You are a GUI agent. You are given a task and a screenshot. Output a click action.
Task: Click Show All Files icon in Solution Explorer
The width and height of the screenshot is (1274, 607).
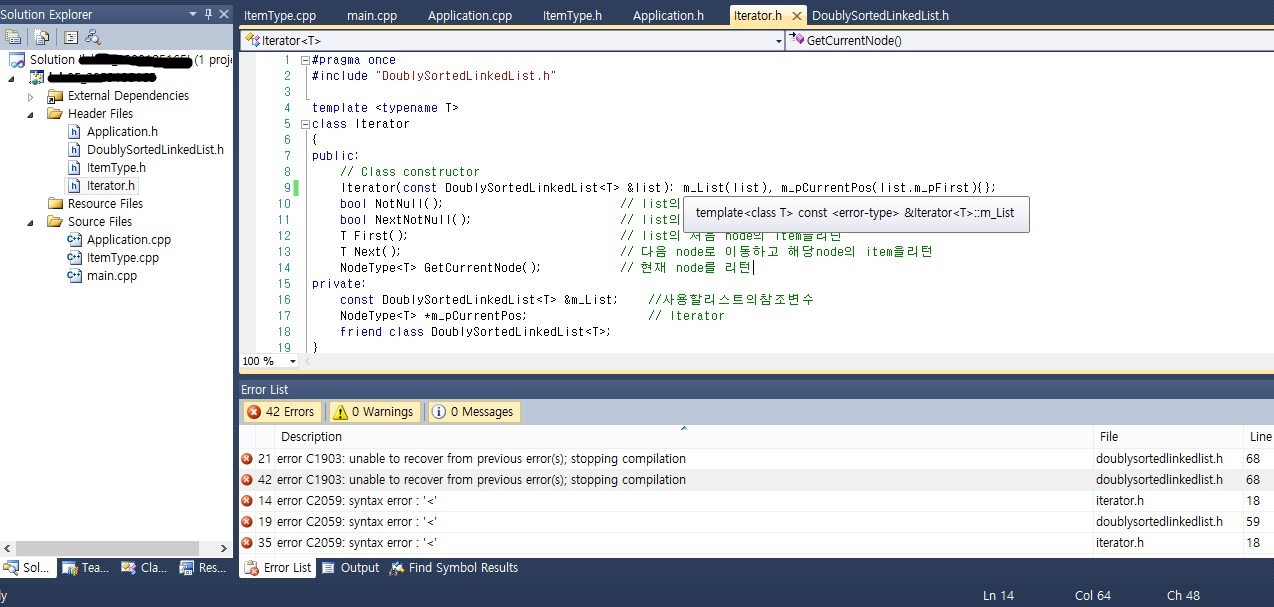41,37
